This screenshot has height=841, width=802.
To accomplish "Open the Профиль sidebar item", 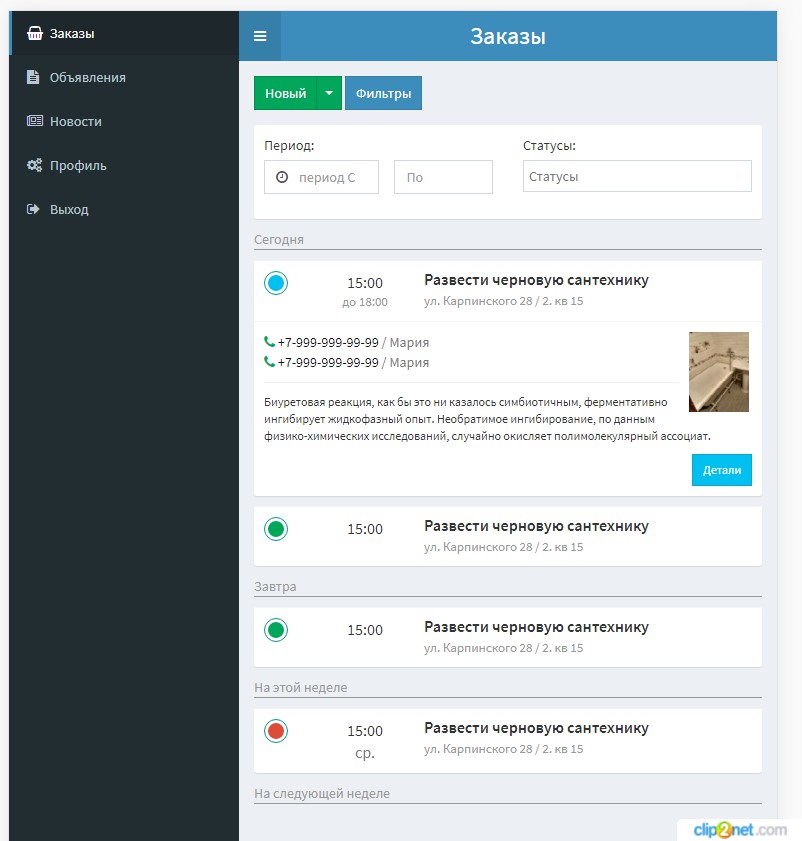I will point(124,165).
